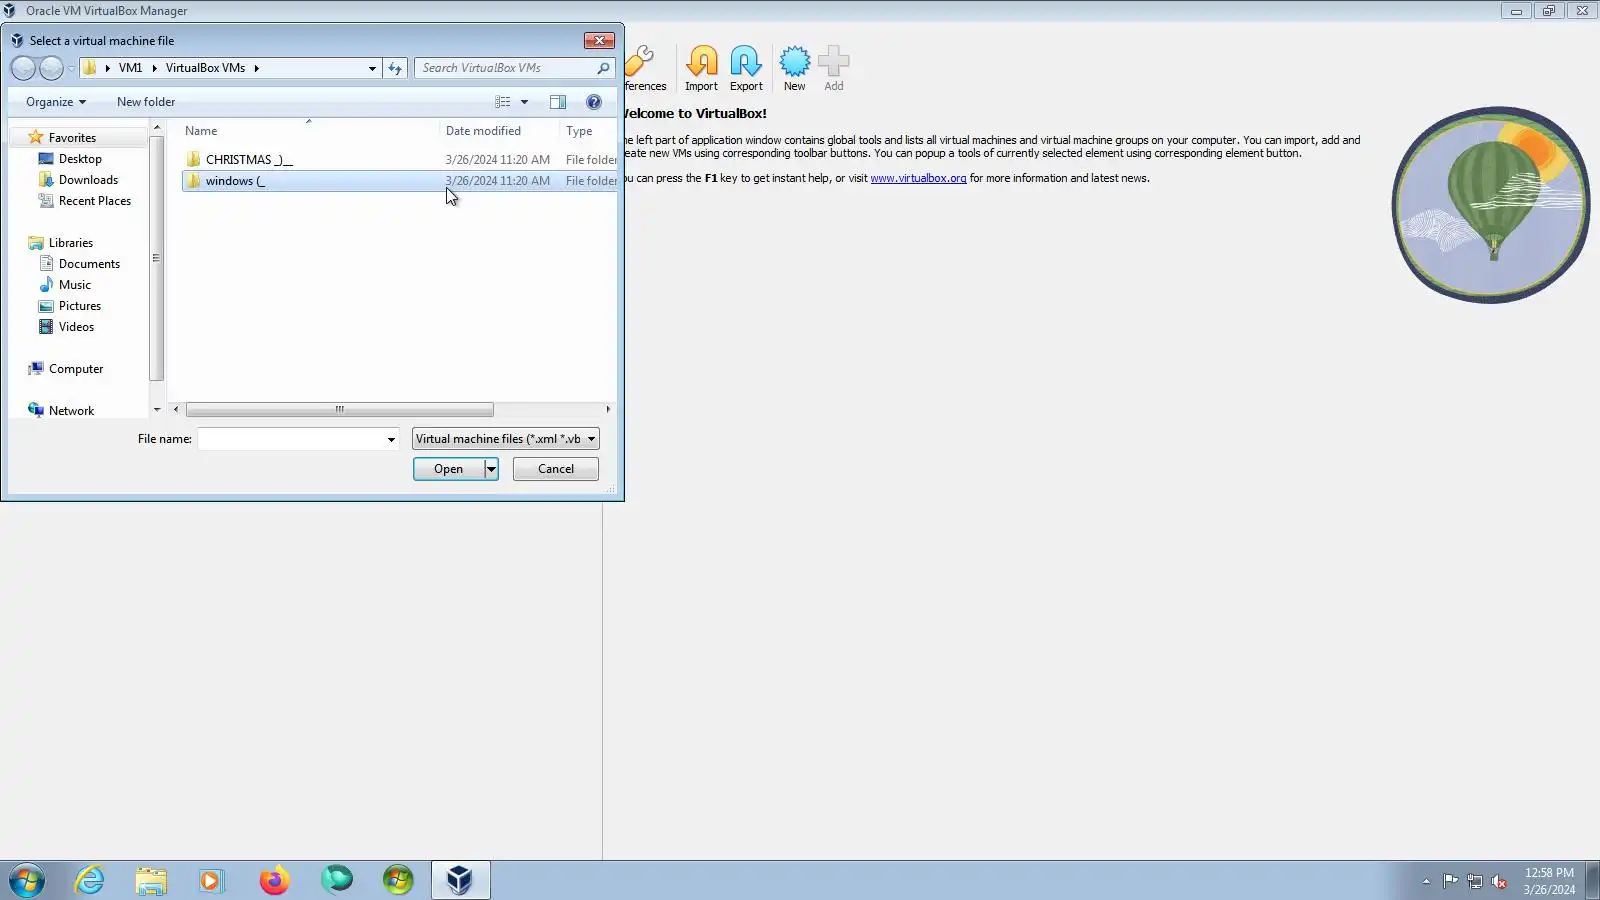Change the file view layout icon

click(x=503, y=102)
